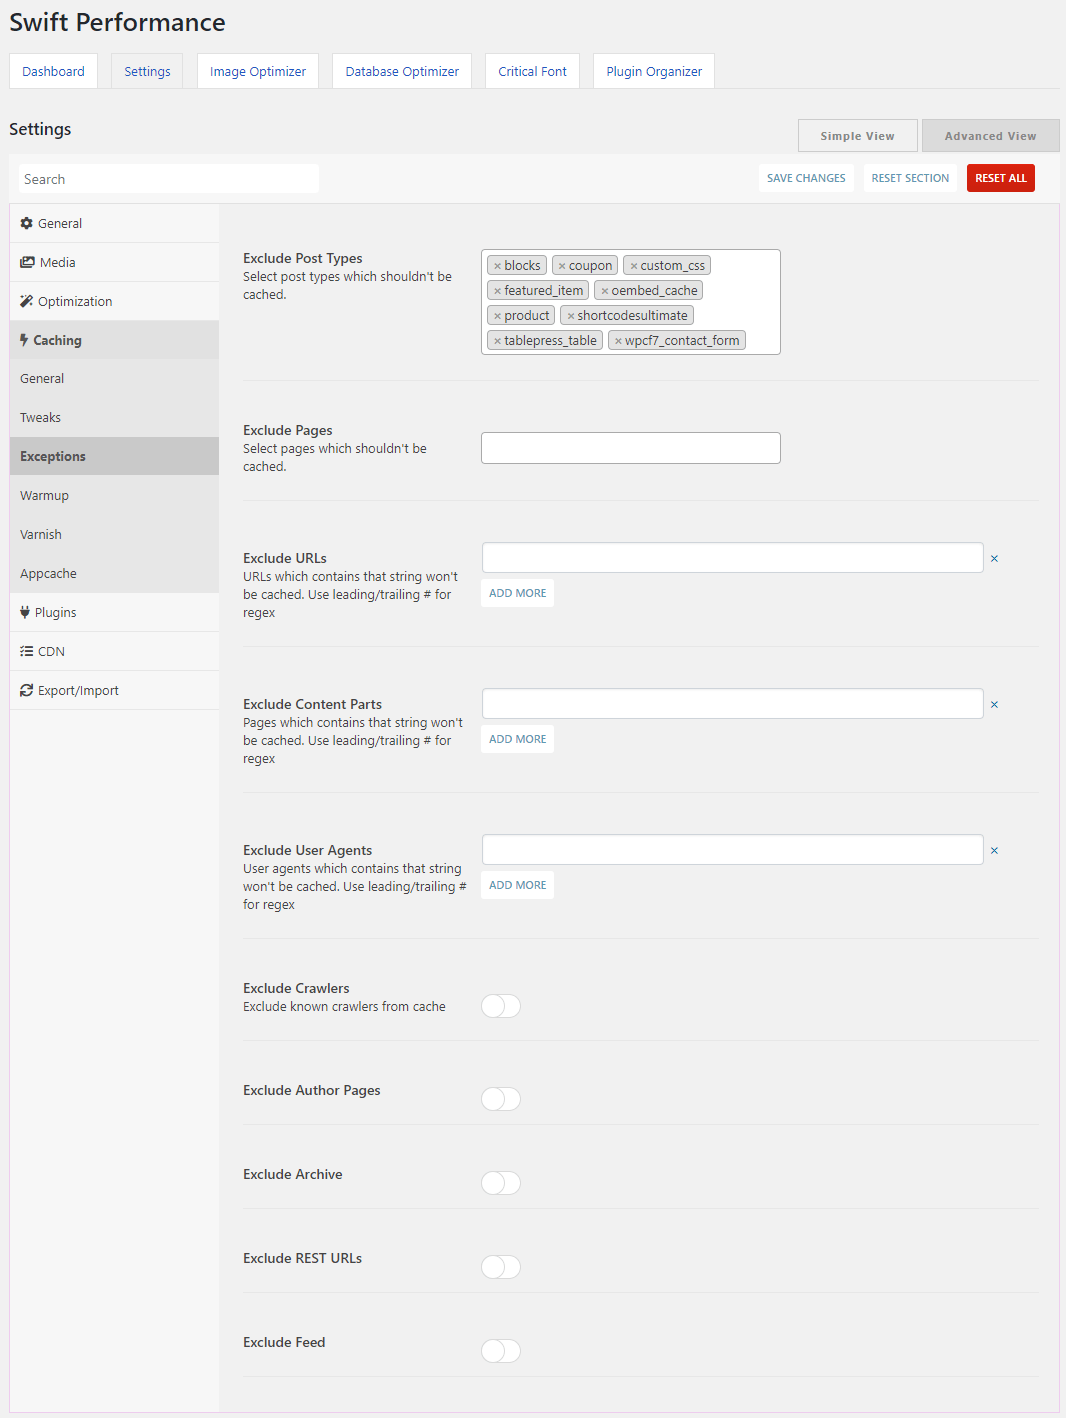Switch to the Image Optimizer tab
Image resolution: width=1066 pixels, height=1418 pixels.
click(258, 72)
